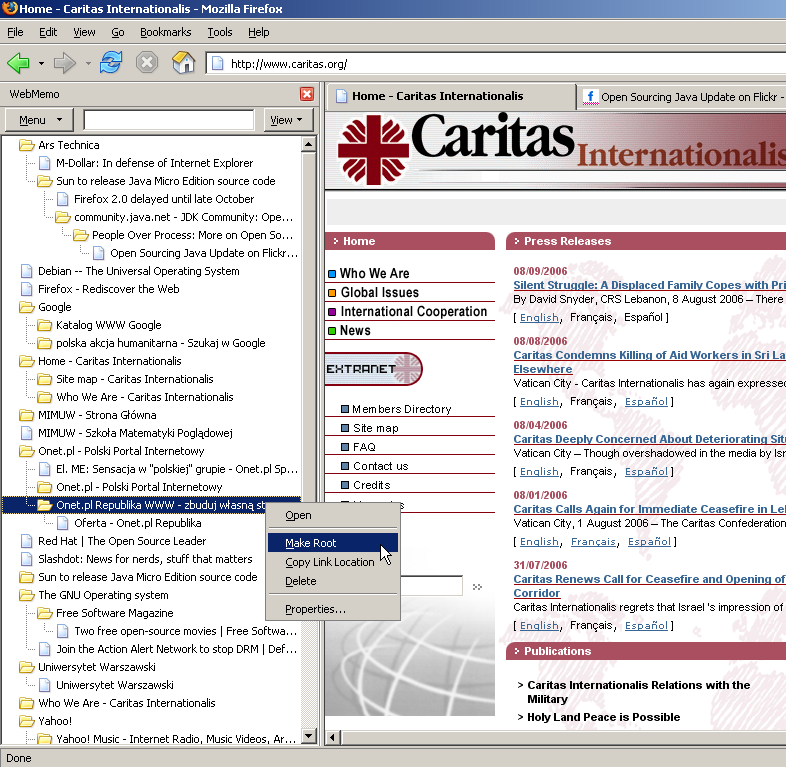Open the View menu in menu bar

point(84,32)
